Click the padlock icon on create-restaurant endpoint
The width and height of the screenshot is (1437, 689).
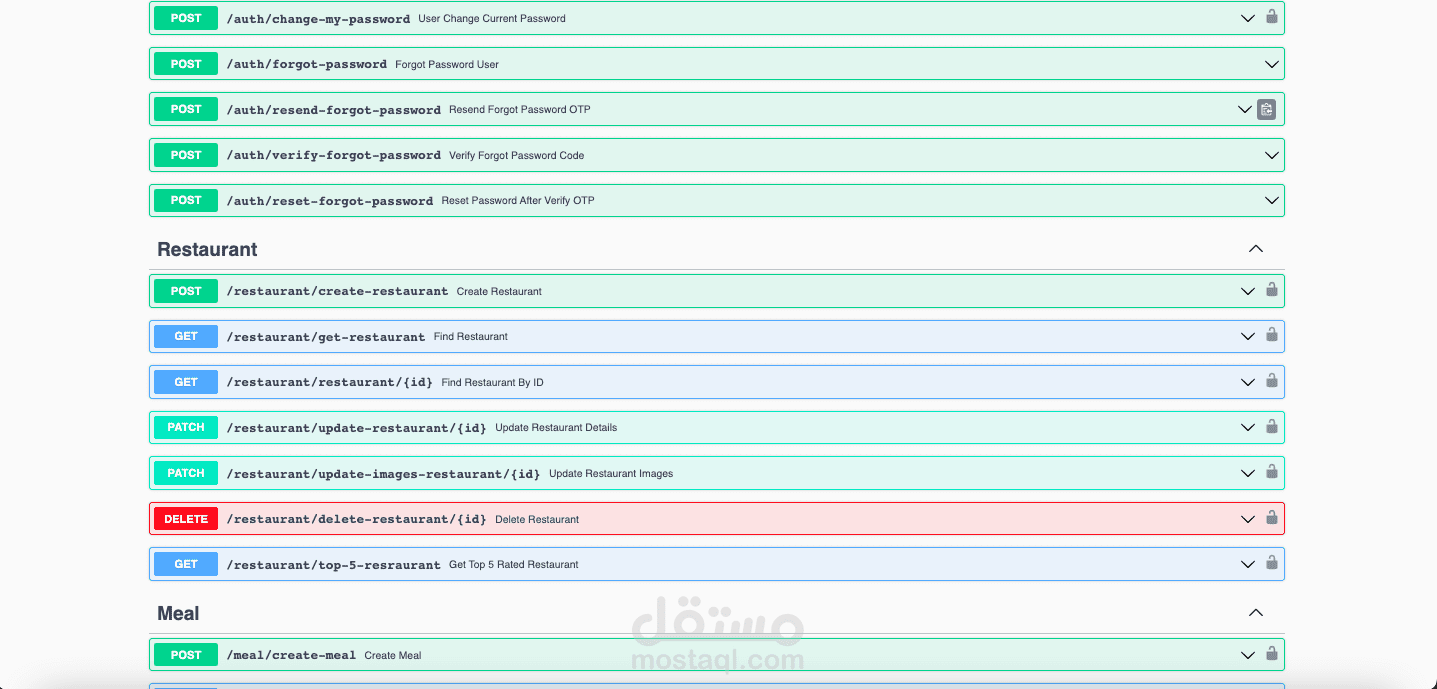tap(1271, 290)
